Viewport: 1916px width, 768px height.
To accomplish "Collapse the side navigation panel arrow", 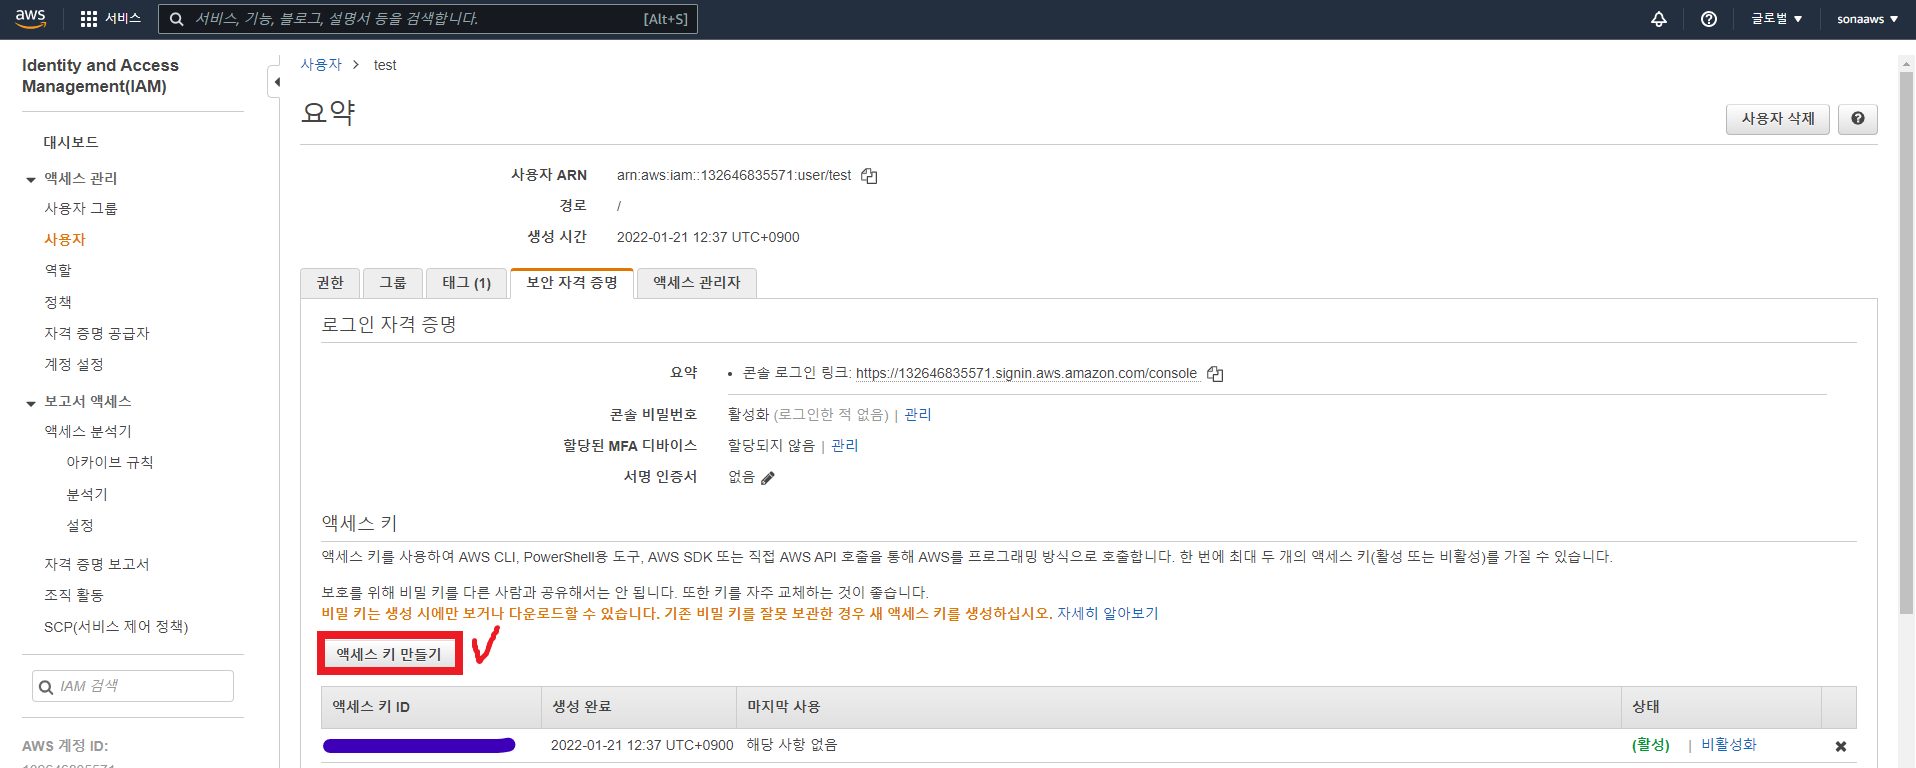I will click(x=275, y=82).
